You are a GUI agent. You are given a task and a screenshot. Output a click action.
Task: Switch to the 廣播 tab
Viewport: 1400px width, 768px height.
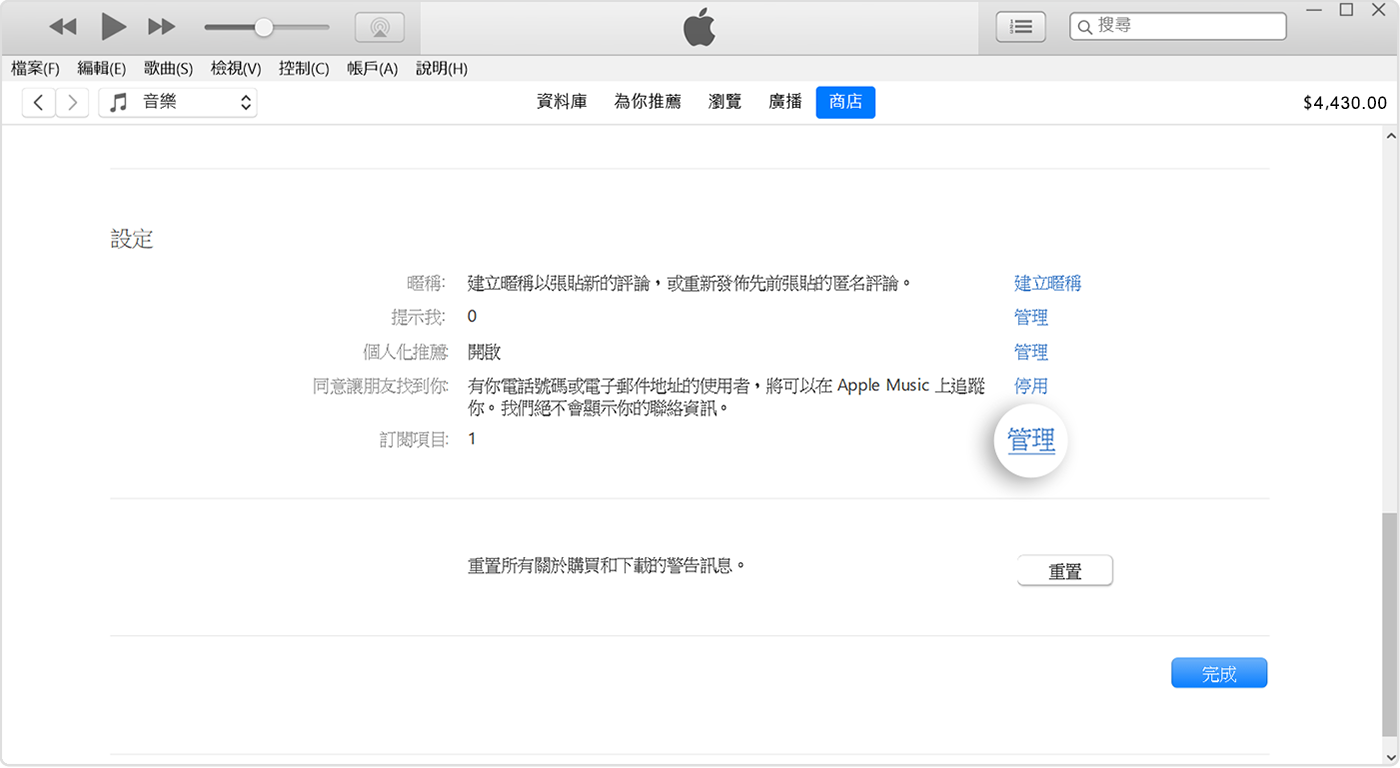coord(784,102)
